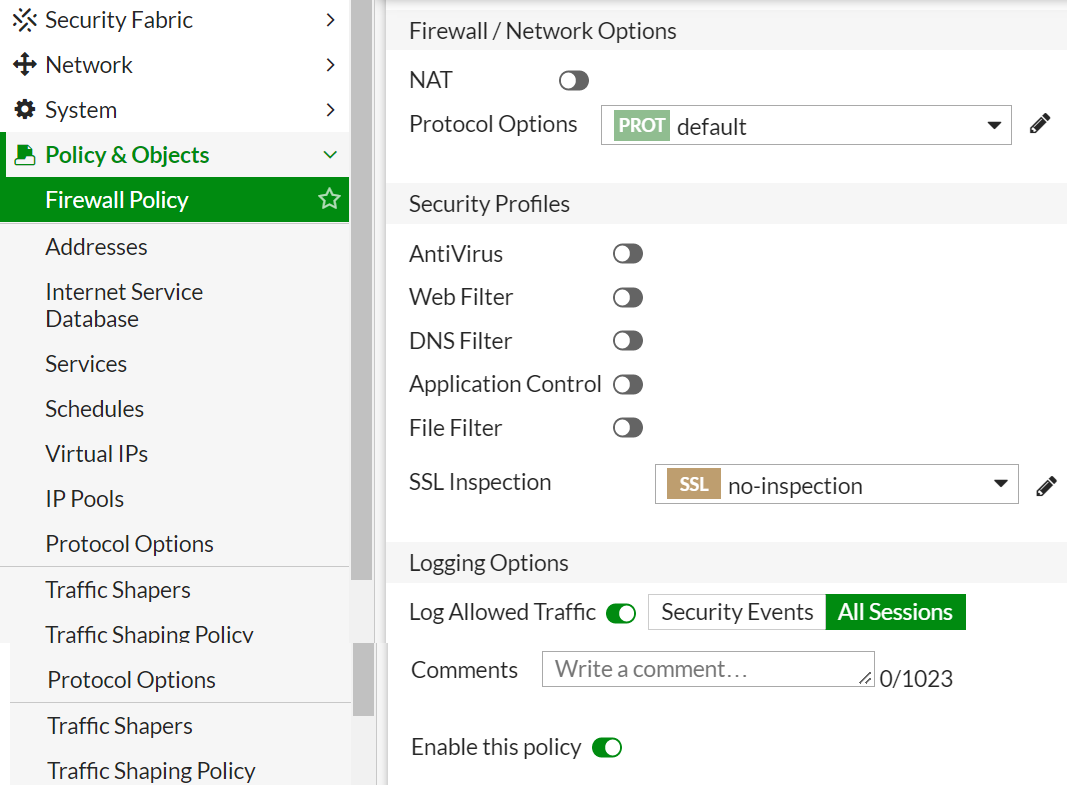The height and width of the screenshot is (788, 1067).
Task: Enable the NAT toggle
Action: coord(574,81)
